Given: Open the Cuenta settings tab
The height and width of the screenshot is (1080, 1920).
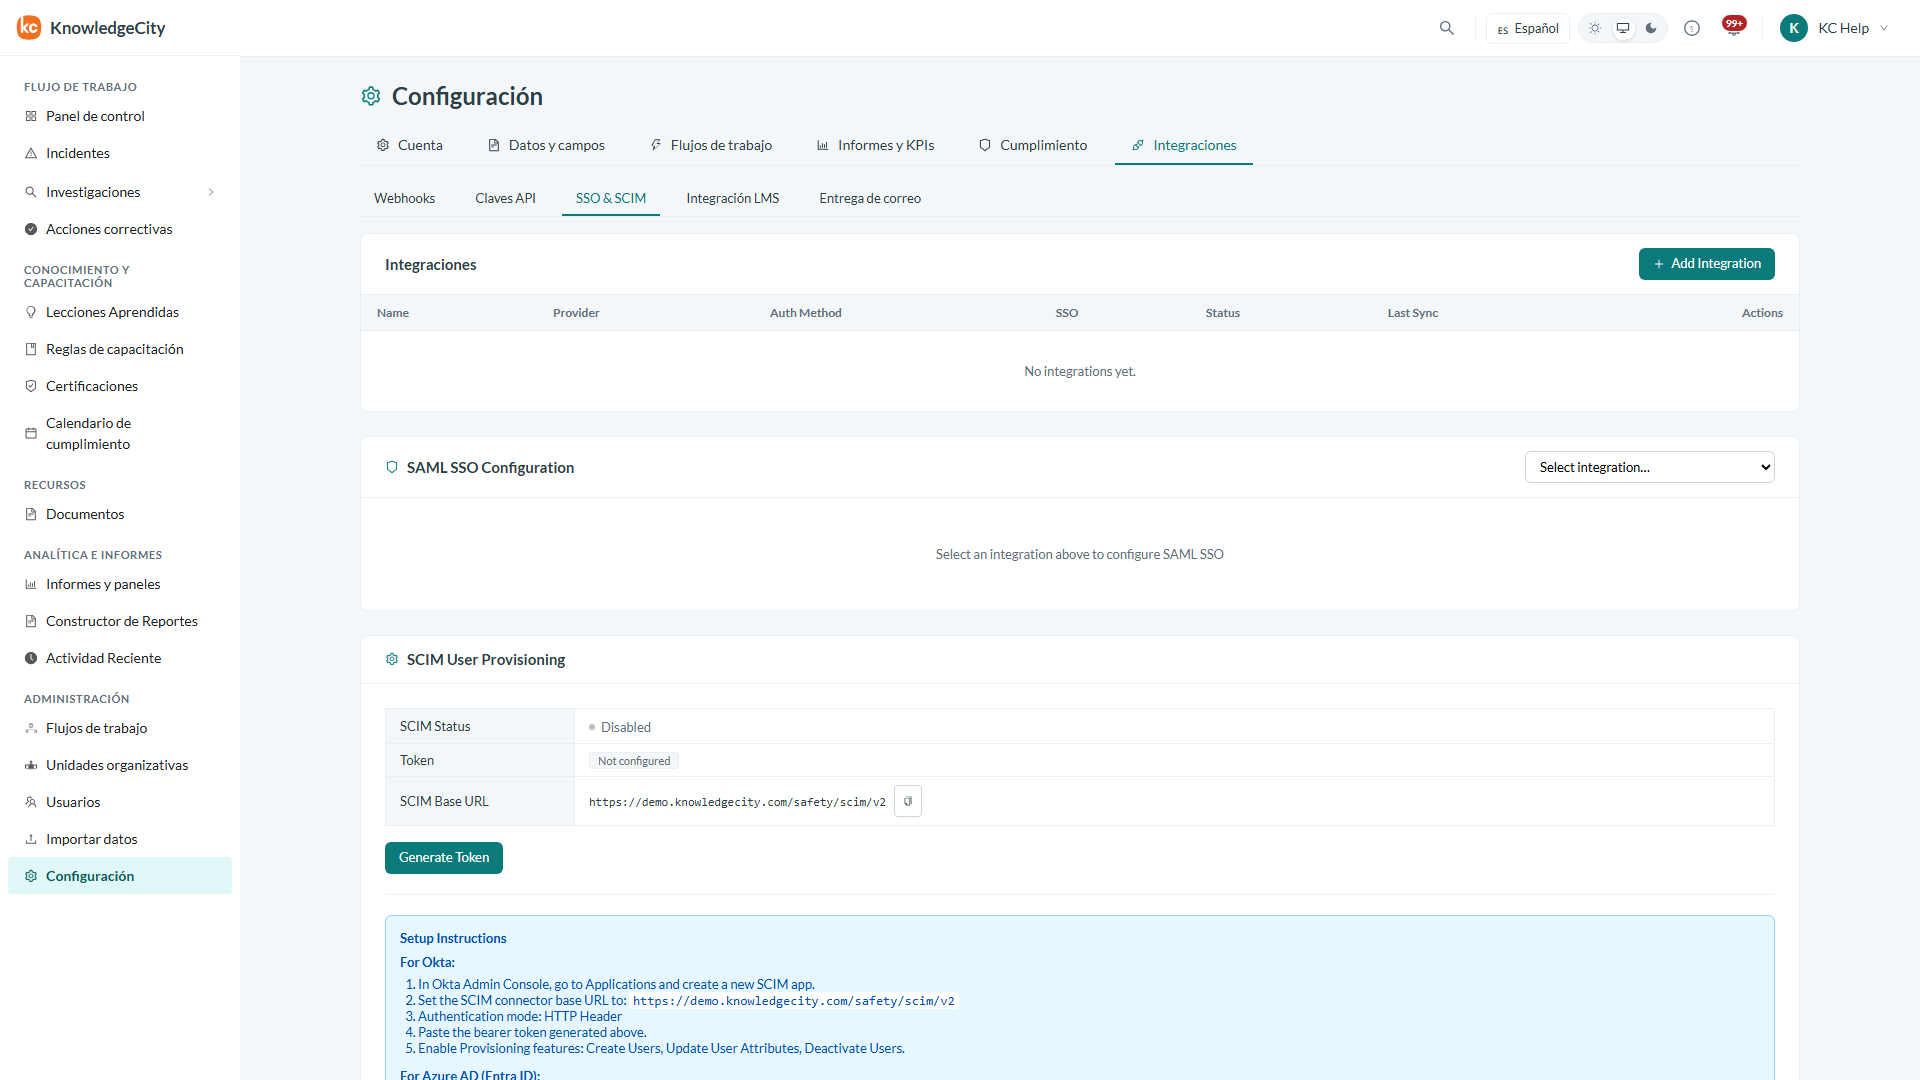Looking at the screenshot, I should point(410,145).
